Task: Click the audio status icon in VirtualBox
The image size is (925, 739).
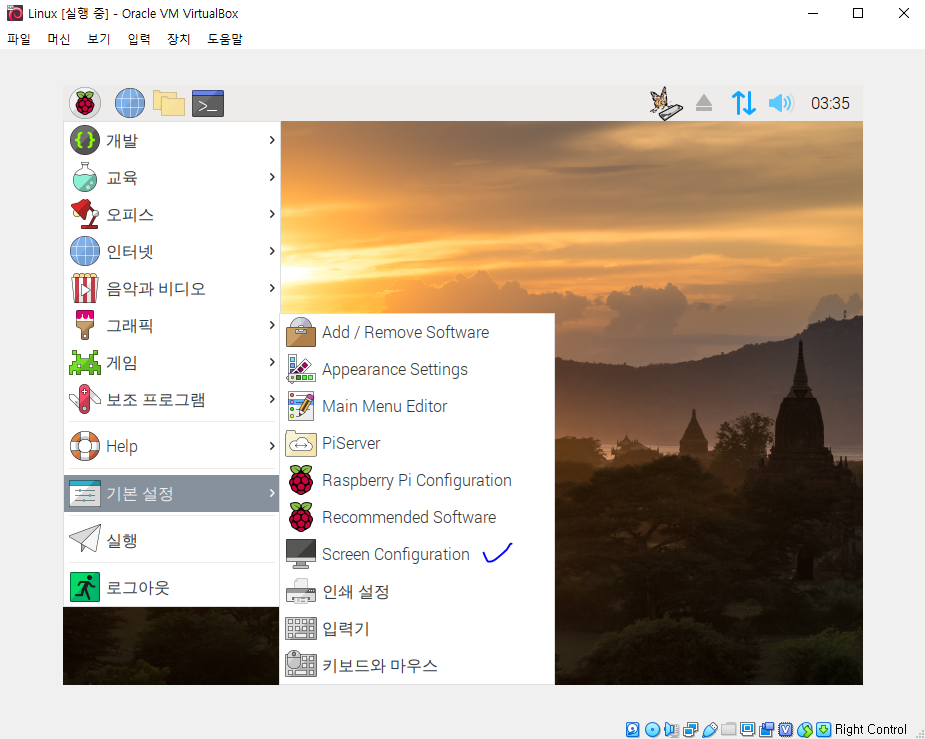Action: [671, 730]
